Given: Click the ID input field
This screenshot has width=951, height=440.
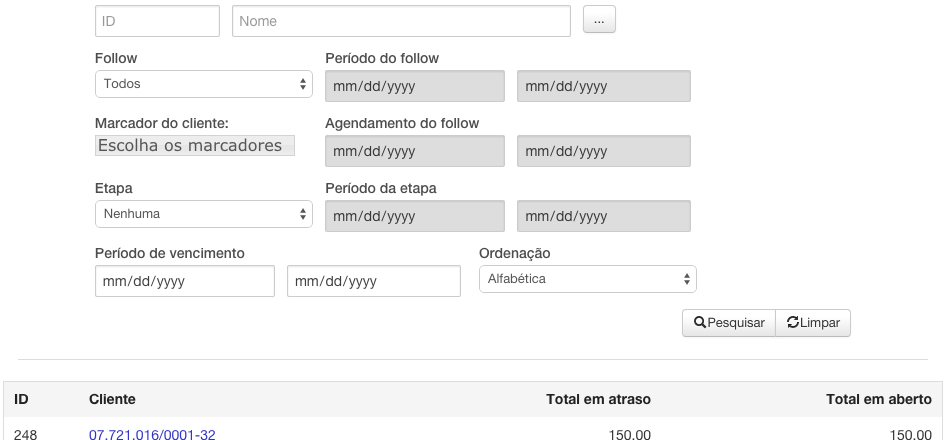Looking at the screenshot, I should click(x=157, y=21).
